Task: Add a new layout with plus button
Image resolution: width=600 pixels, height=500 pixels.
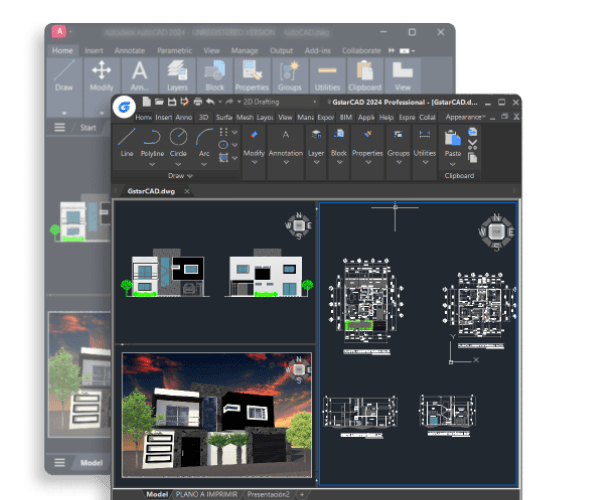Action: coord(302,495)
